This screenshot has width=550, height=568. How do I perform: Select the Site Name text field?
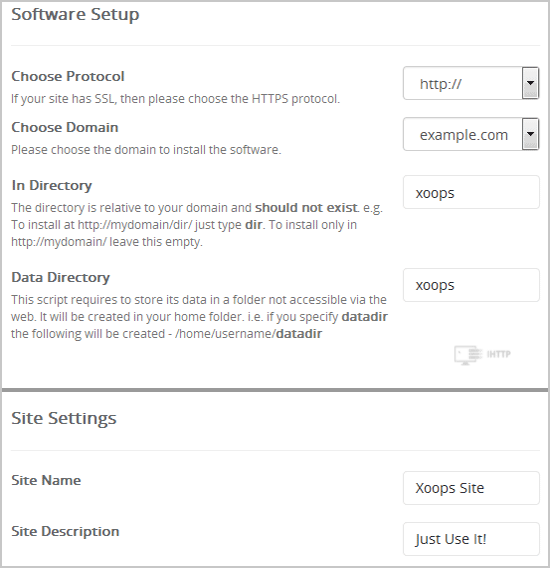(x=471, y=488)
